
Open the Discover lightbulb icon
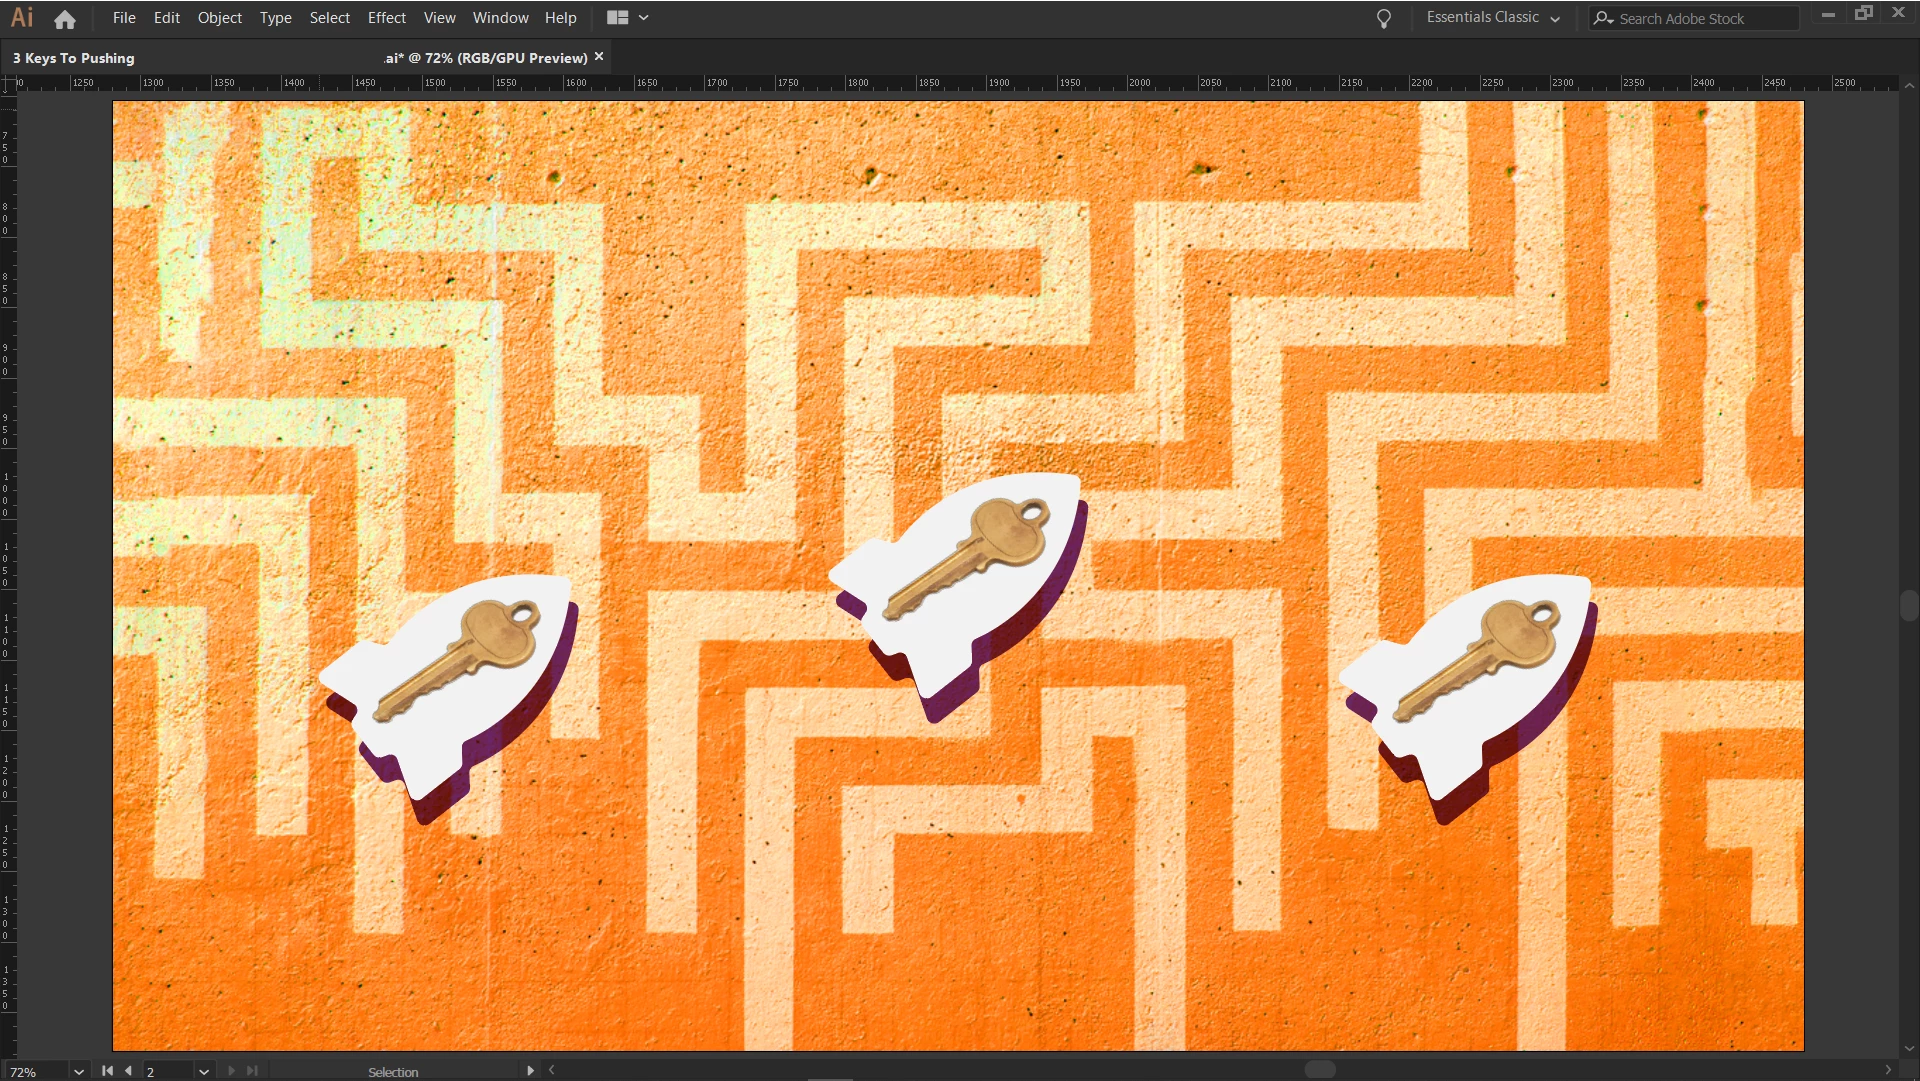[x=1384, y=19]
